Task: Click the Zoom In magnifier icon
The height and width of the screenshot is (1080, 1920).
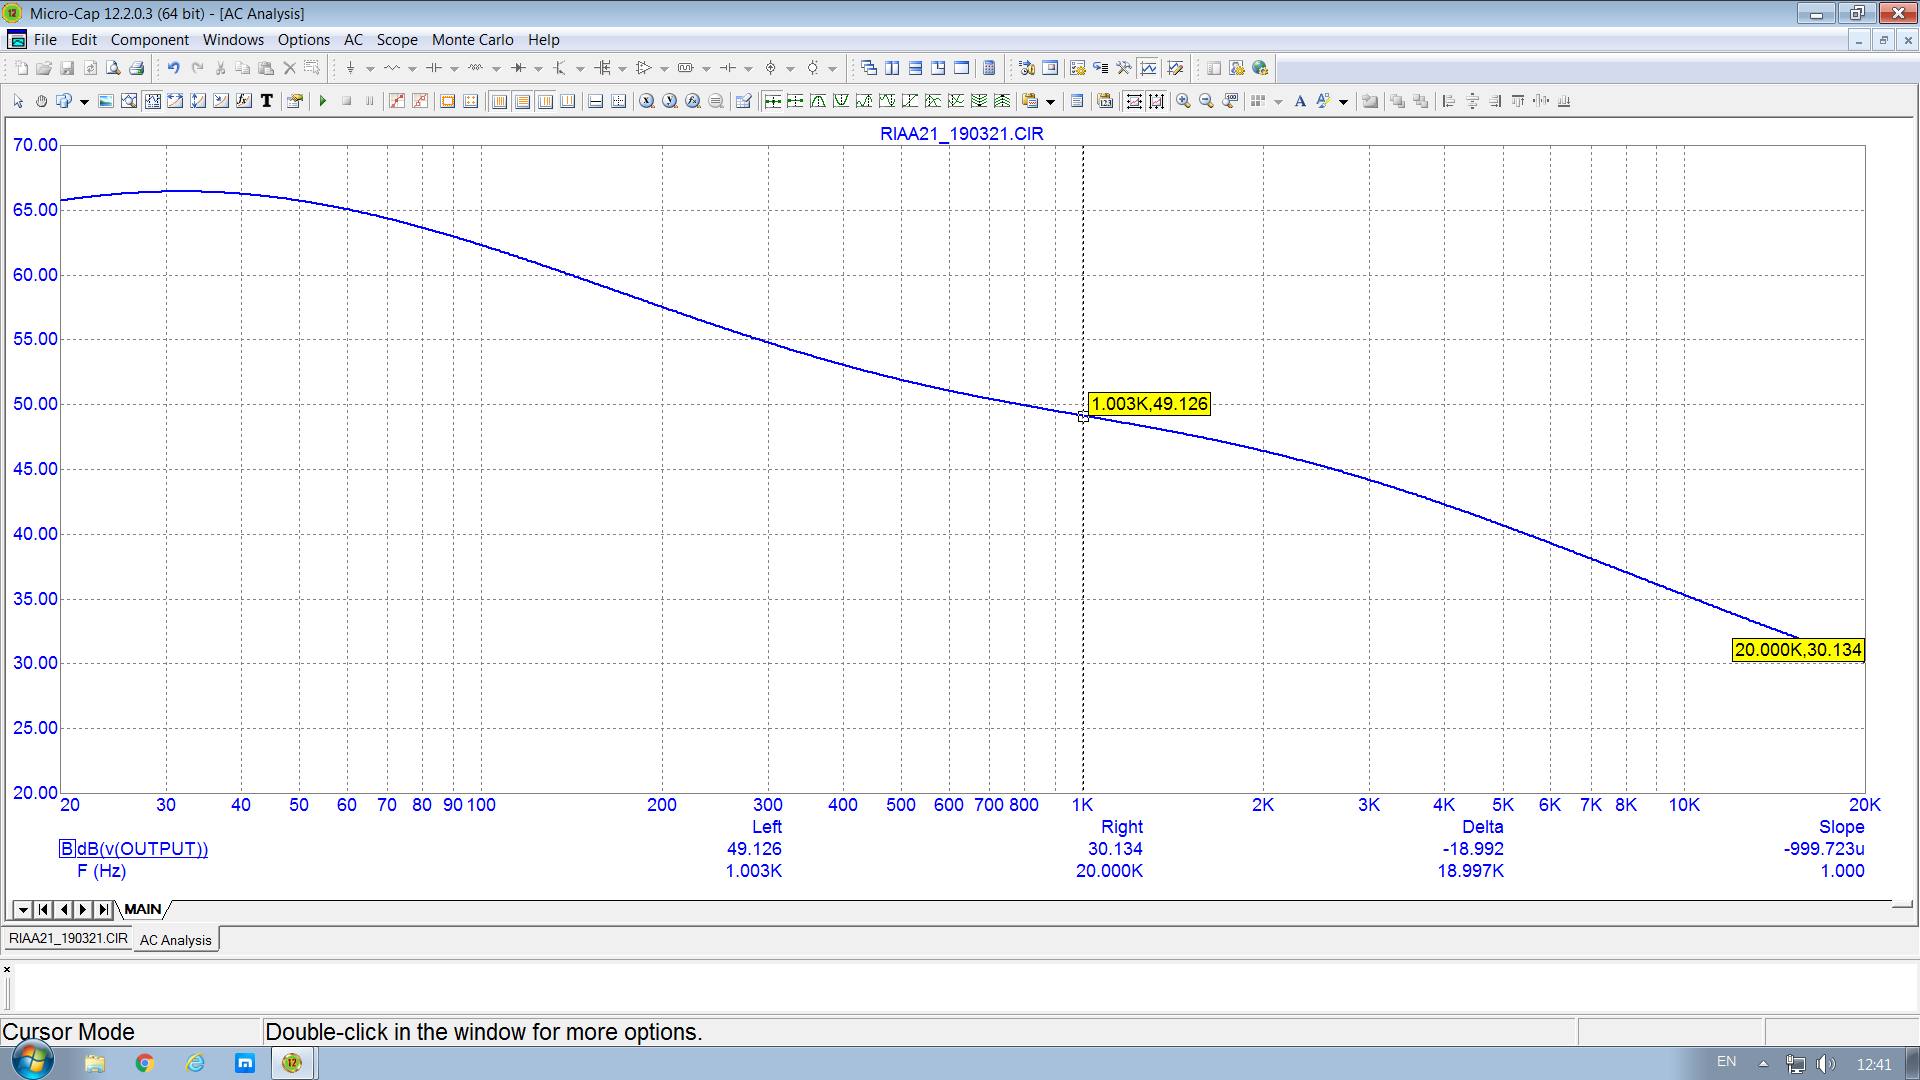Action: pos(1183,101)
